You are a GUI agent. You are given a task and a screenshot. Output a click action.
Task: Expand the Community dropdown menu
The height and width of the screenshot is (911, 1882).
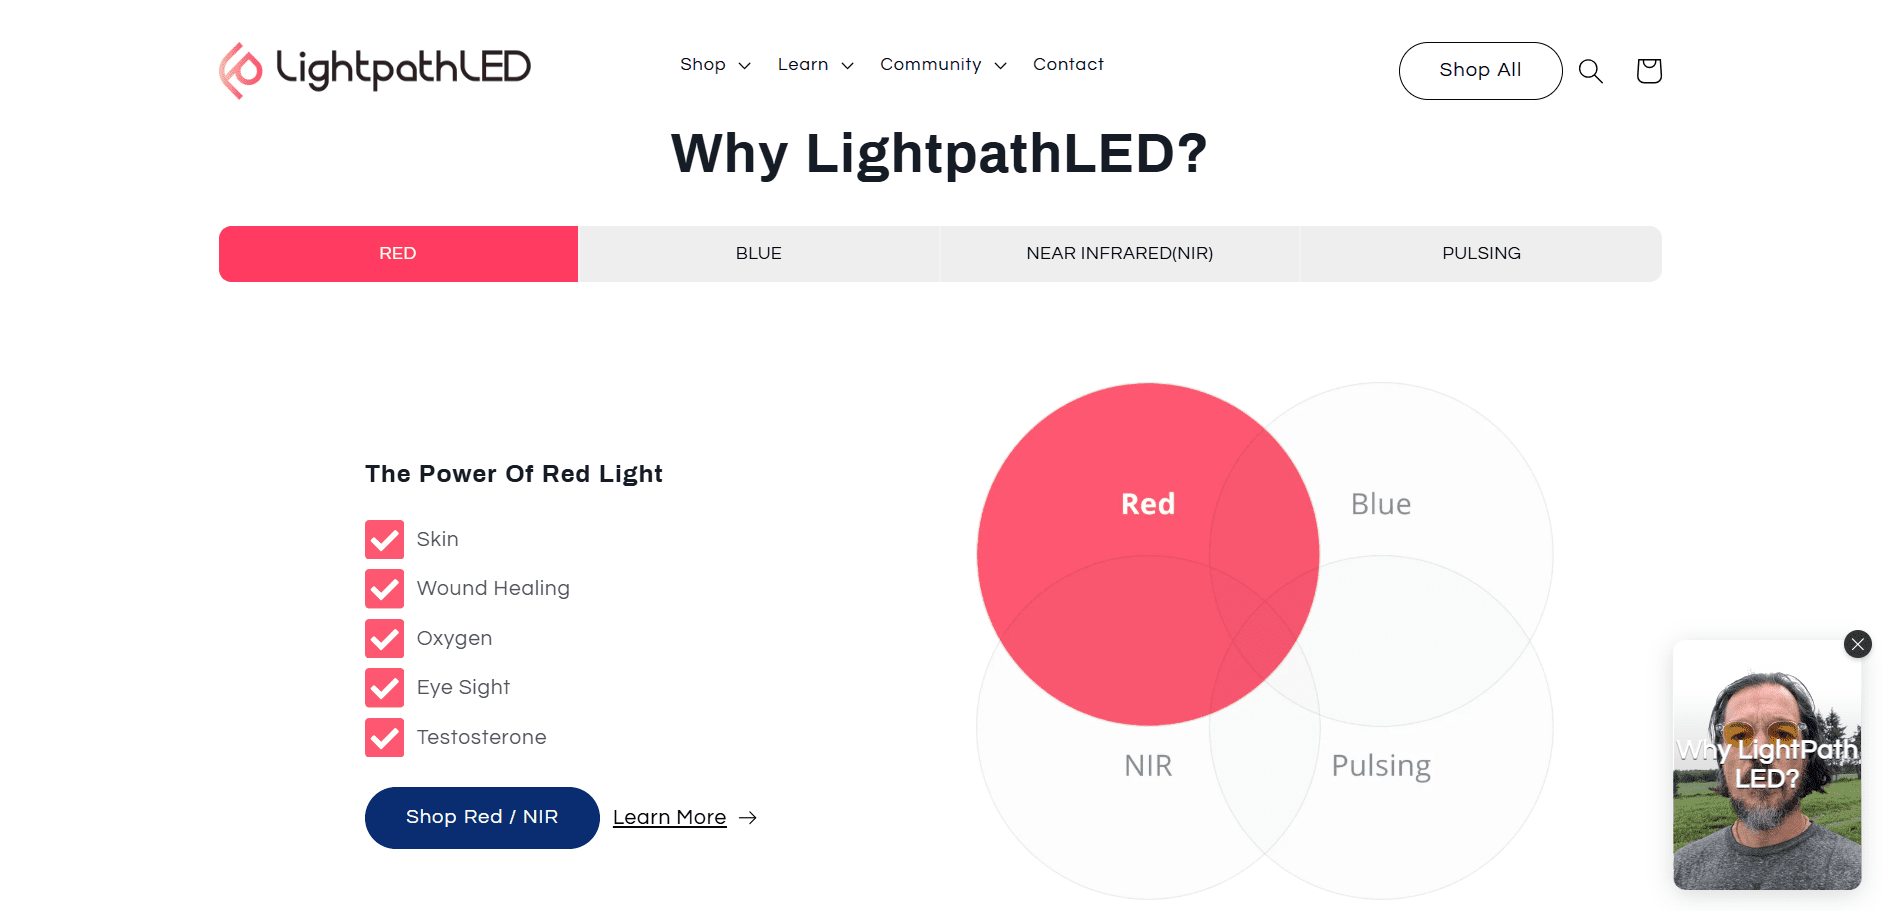942,65
